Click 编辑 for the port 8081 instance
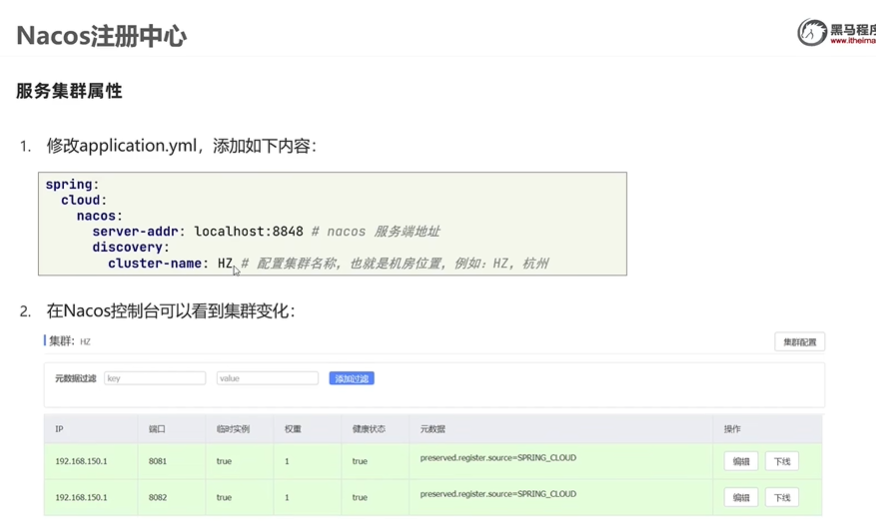Image resolution: width=876 pixels, height=522 pixels. [x=741, y=461]
